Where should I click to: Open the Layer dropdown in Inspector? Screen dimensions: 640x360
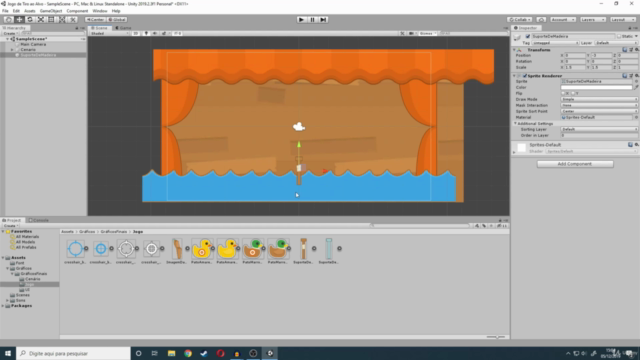(x=616, y=43)
